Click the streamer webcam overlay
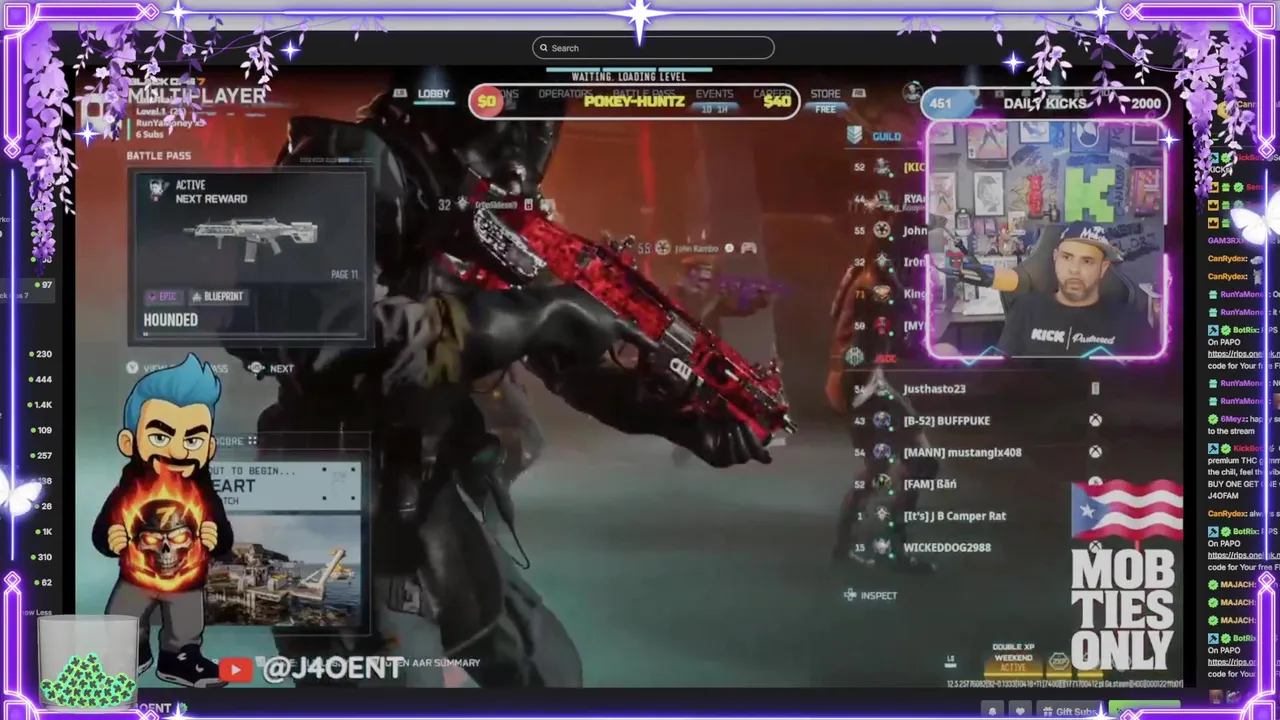1280x720 pixels. (1047, 239)
